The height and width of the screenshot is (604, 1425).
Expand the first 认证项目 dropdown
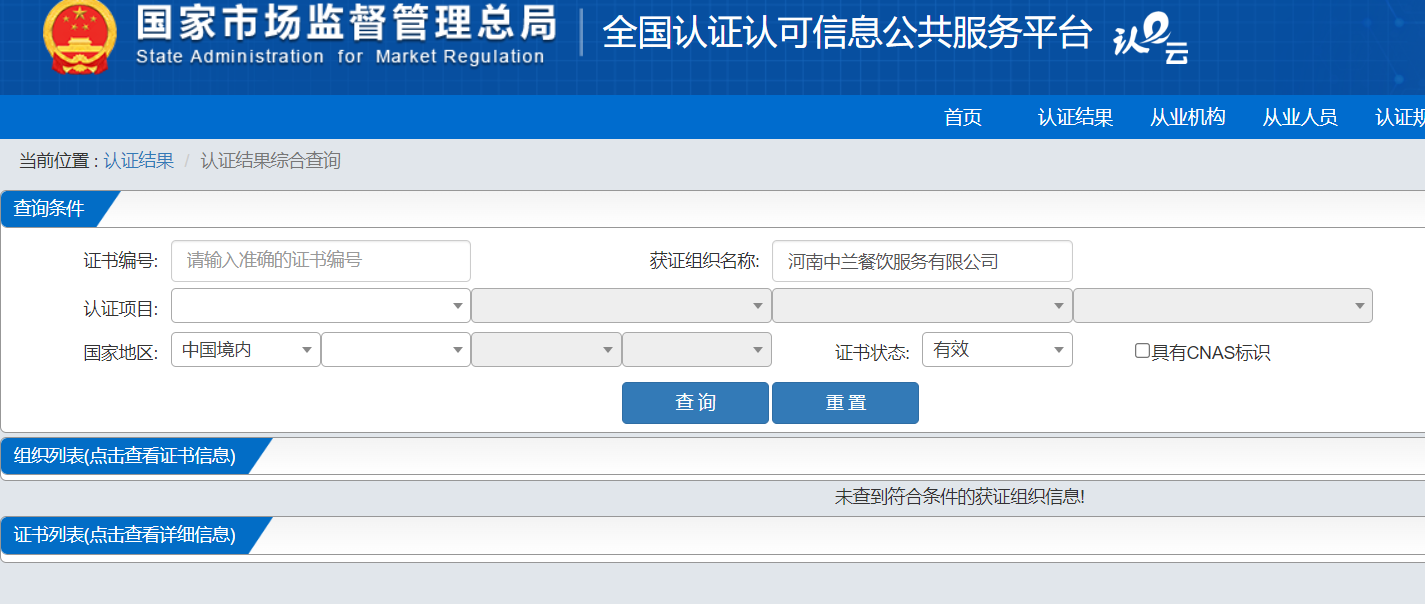point(321,306)
